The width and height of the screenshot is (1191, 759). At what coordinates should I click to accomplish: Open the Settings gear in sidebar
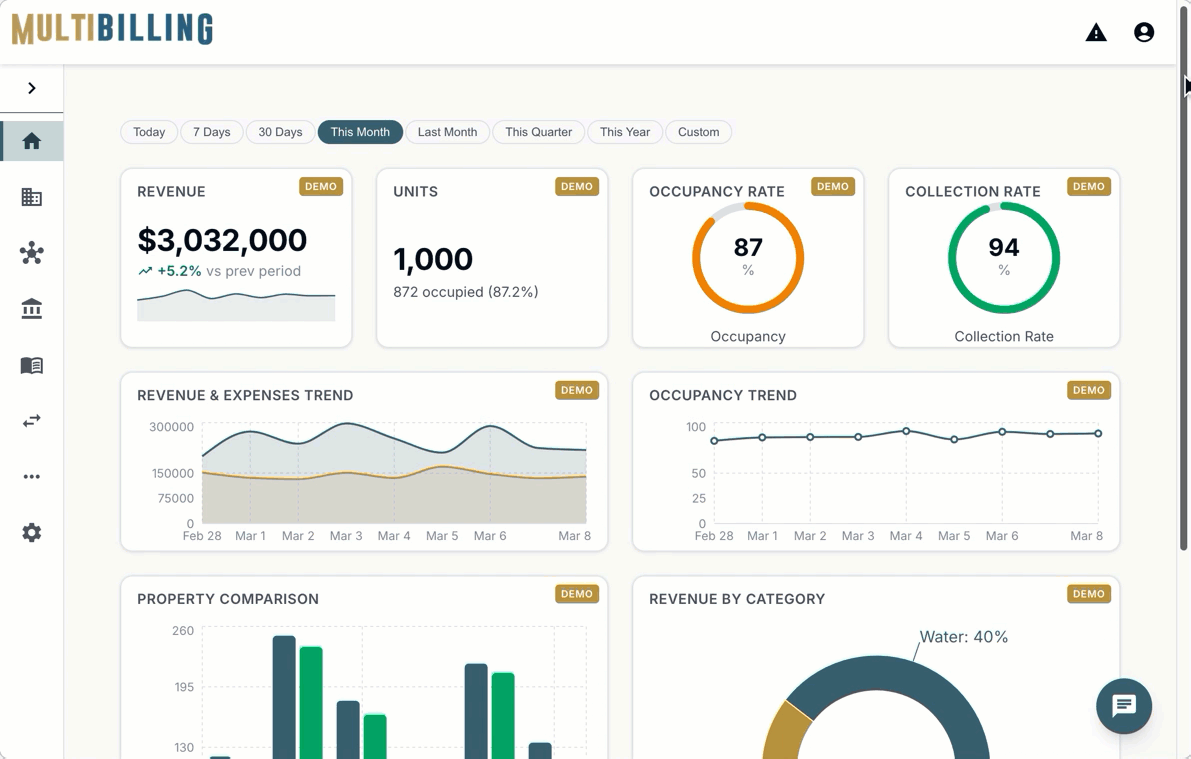pos(31,532)
